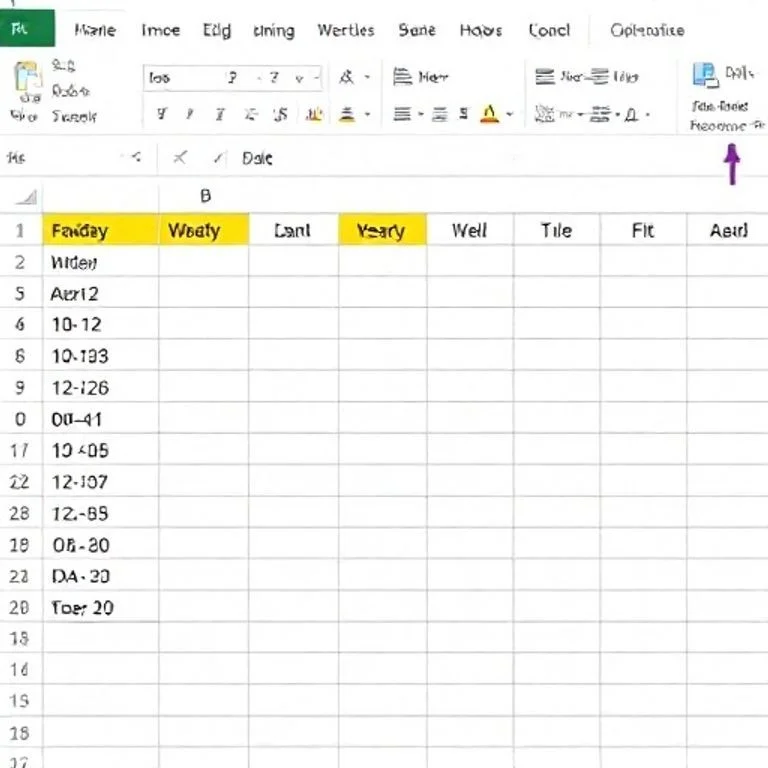Open the dropdown arrow after the 'ms' icon
The width and height of the screenshot is (768, 768).
click(580, 115)
